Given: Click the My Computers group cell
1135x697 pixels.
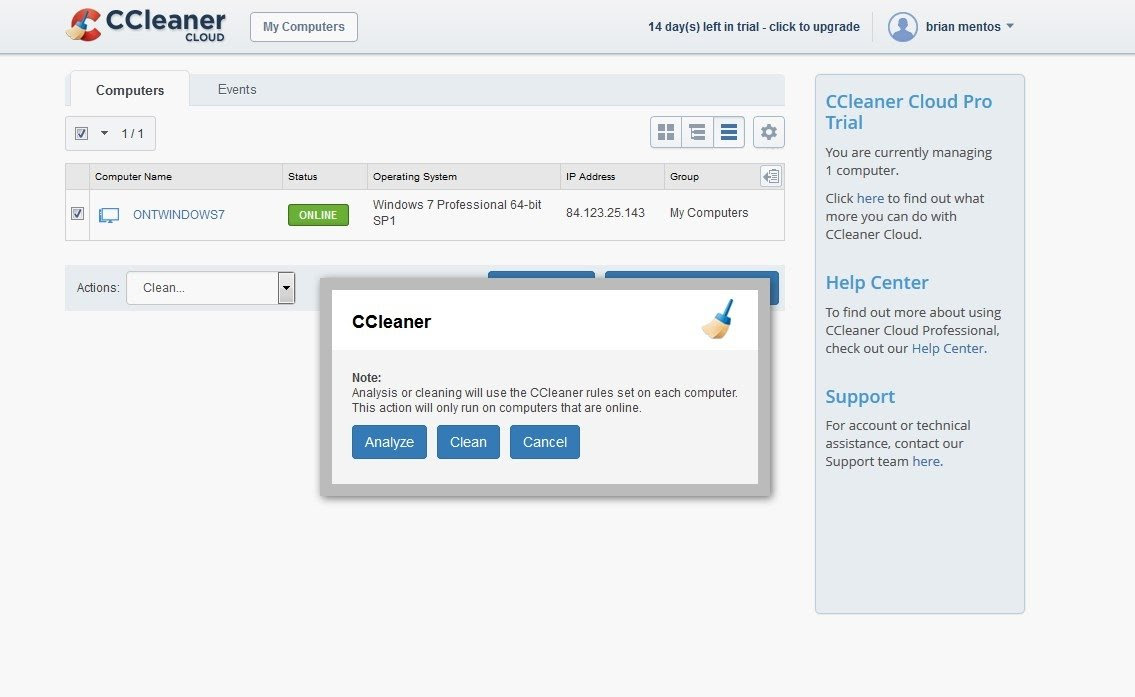Looking at the screenshot, I should 709,213.
